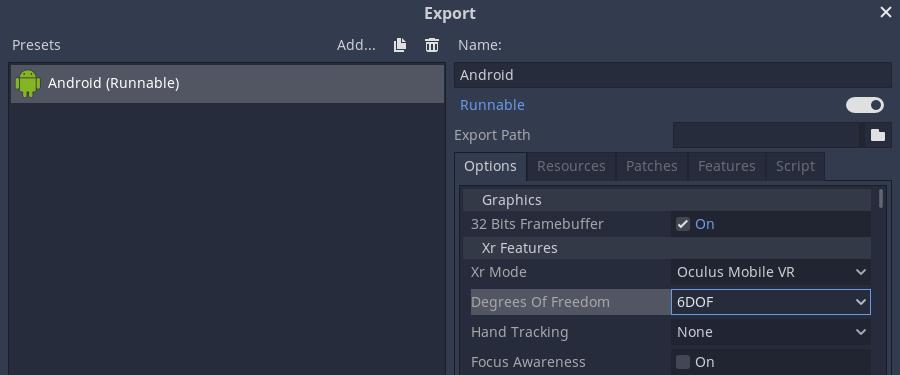Close the Export dialog

point(886,12)
